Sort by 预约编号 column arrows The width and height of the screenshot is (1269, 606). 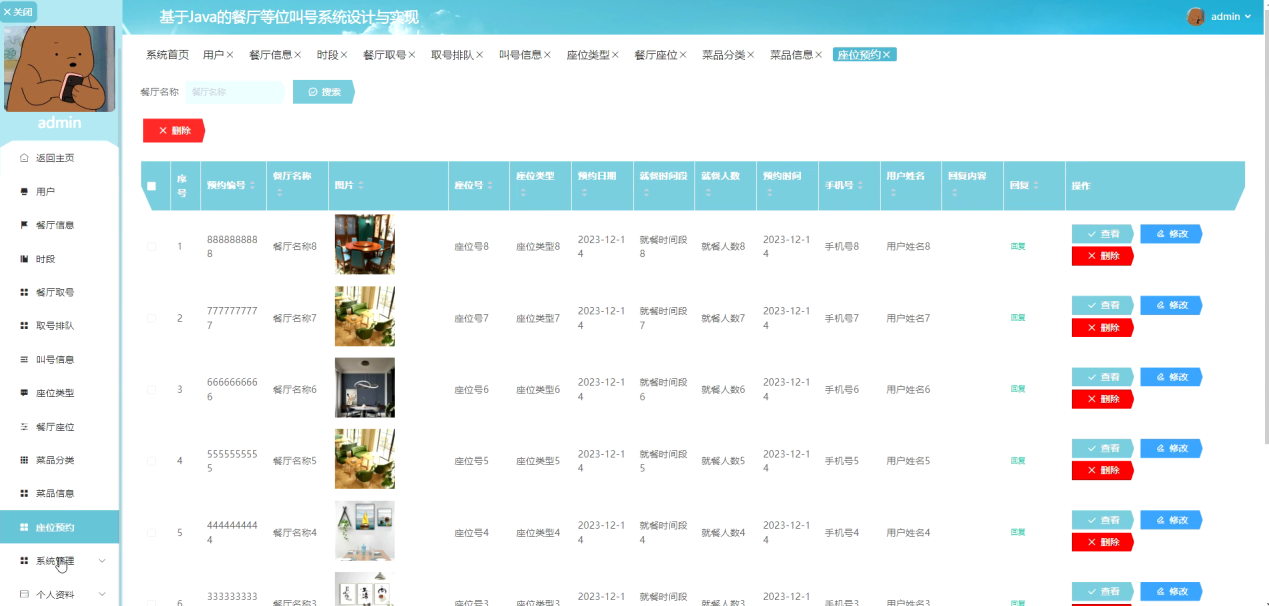pyautogui.click(x=252, y=186)
